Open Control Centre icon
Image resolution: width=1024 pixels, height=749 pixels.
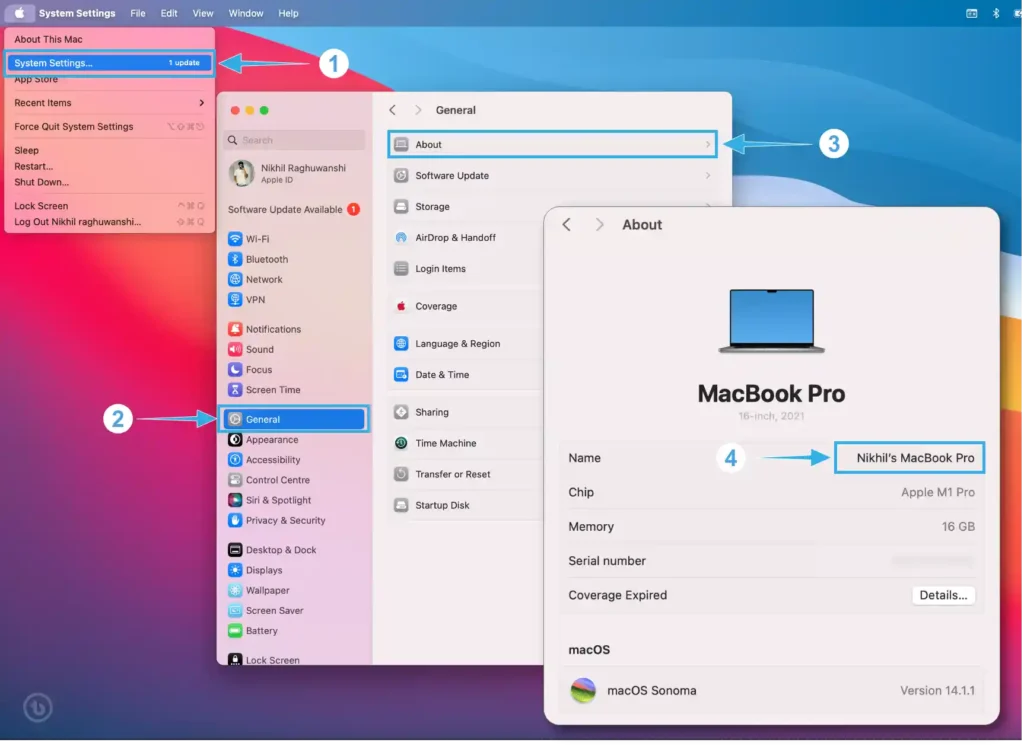pyautogui.click(x=235, y=480)
